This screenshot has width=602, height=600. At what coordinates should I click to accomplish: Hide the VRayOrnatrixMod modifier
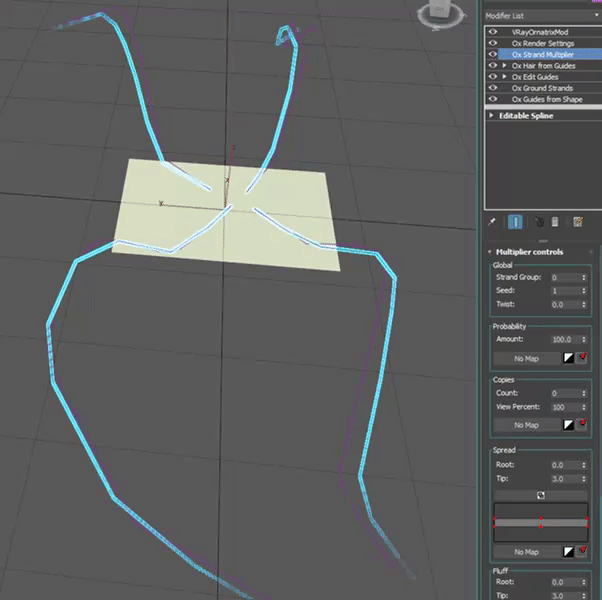pos(492,31)
